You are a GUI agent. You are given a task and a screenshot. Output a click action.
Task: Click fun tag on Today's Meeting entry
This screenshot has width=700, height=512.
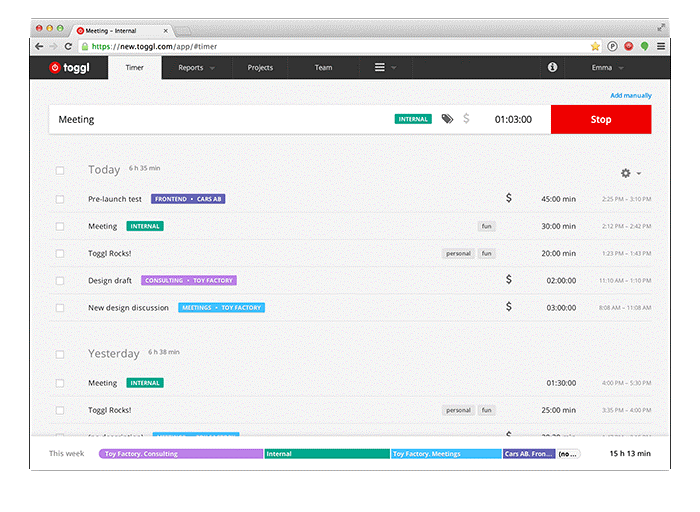[487, 226]
